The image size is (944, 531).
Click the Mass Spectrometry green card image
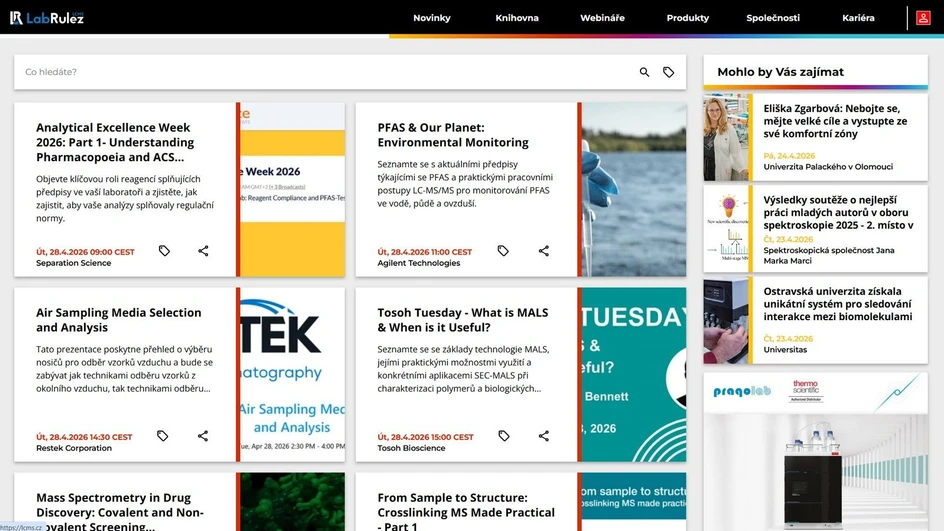(293, 502)
